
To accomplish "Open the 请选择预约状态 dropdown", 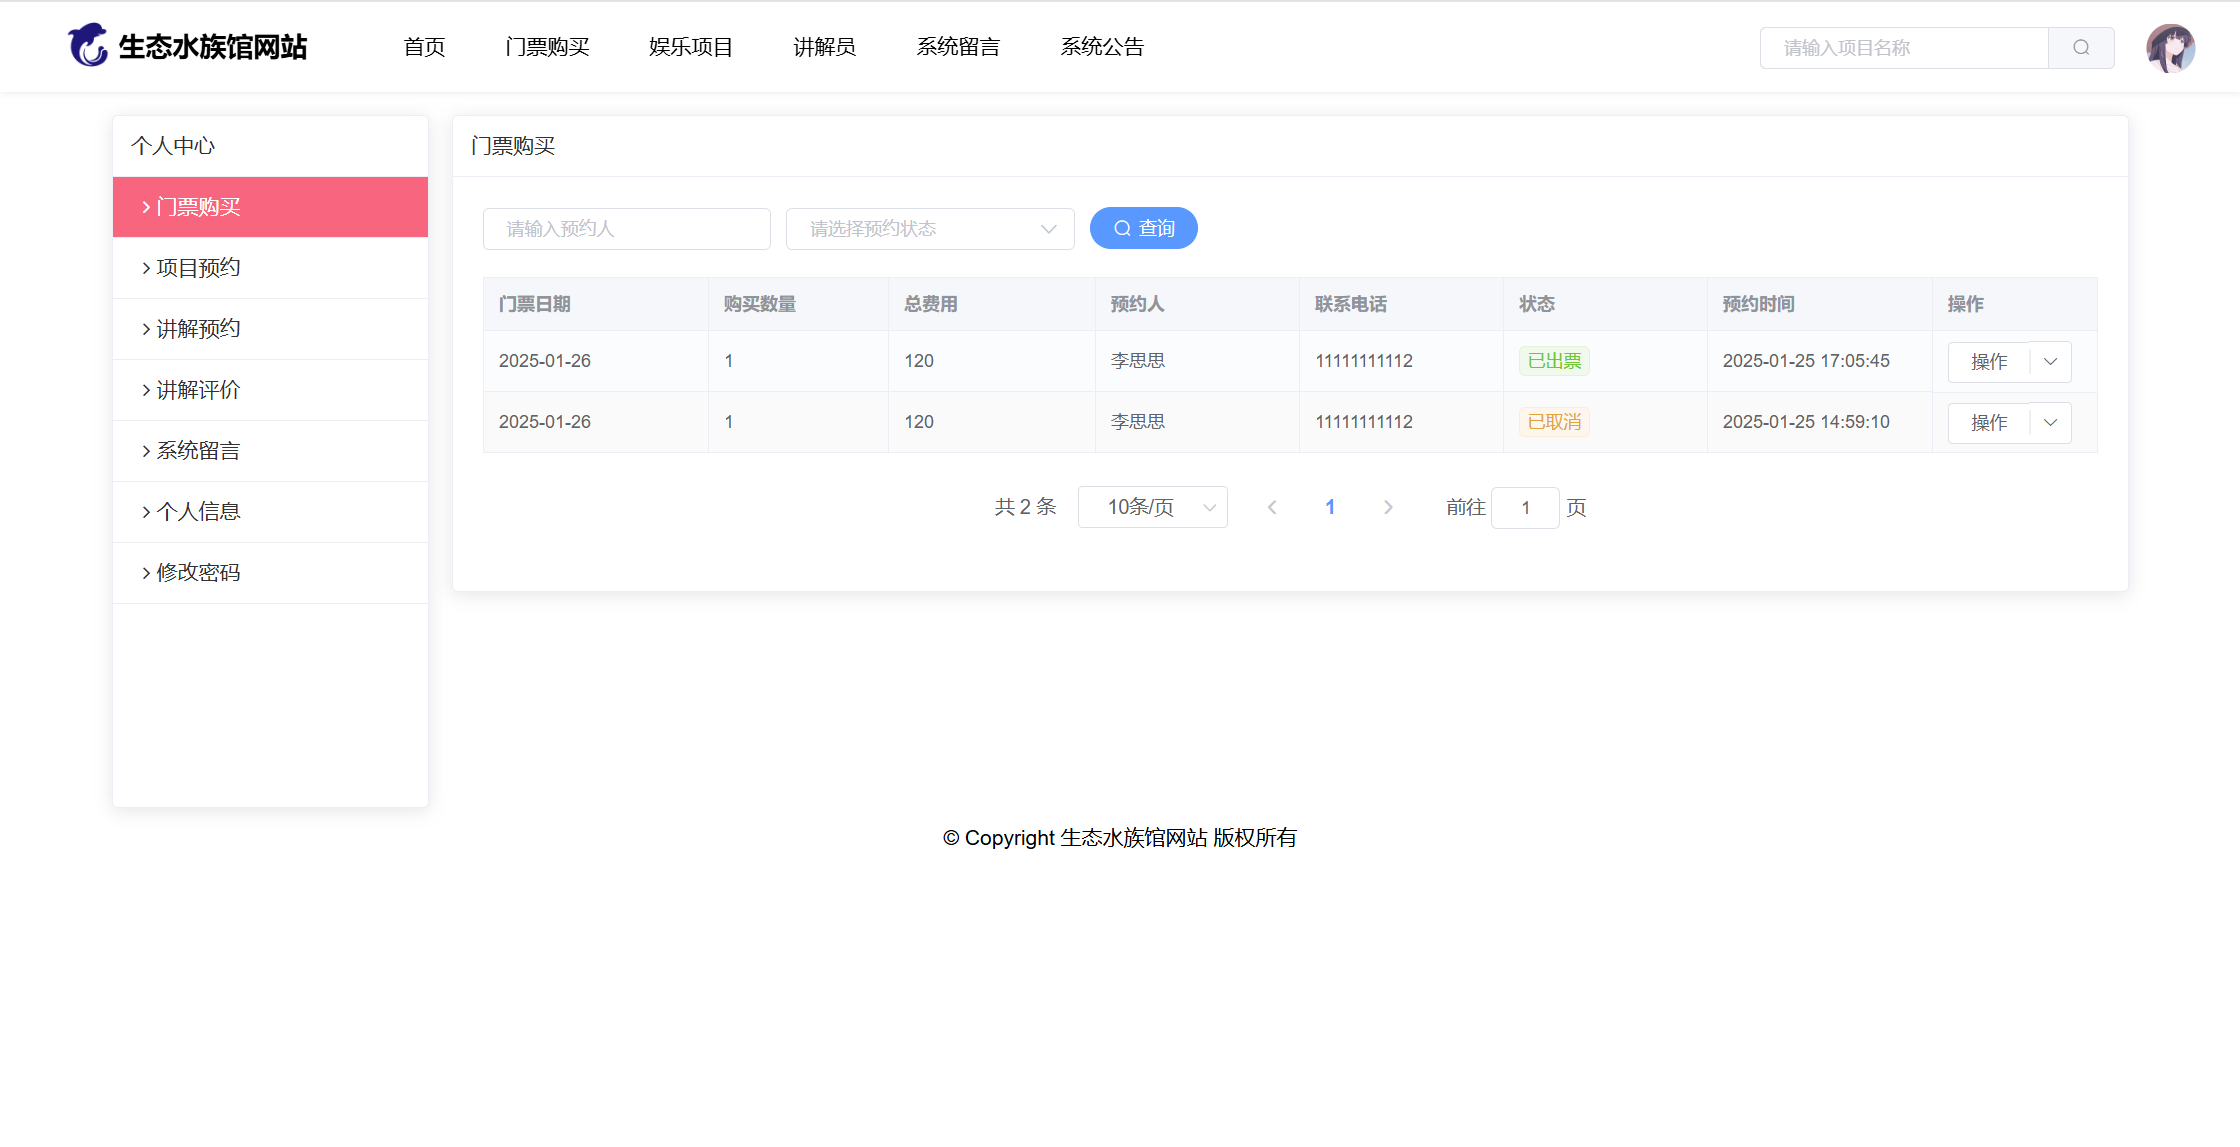I will coord(929,229).
